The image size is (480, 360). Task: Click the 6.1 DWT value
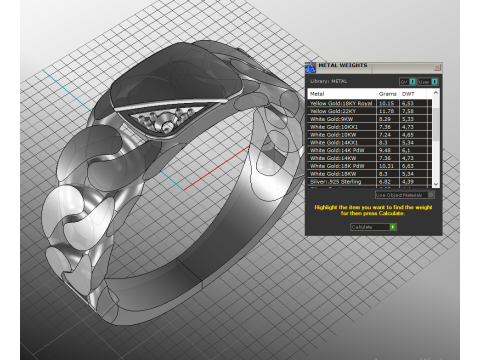tap(406, 150)
